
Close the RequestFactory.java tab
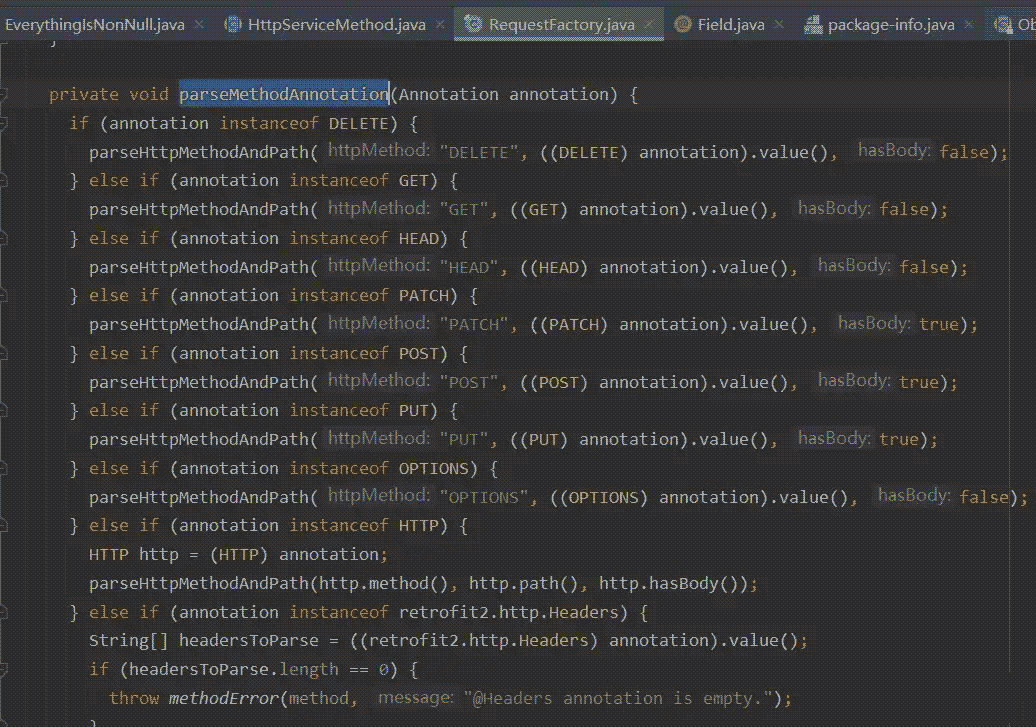pyautogui.click(x=649, y=25)
